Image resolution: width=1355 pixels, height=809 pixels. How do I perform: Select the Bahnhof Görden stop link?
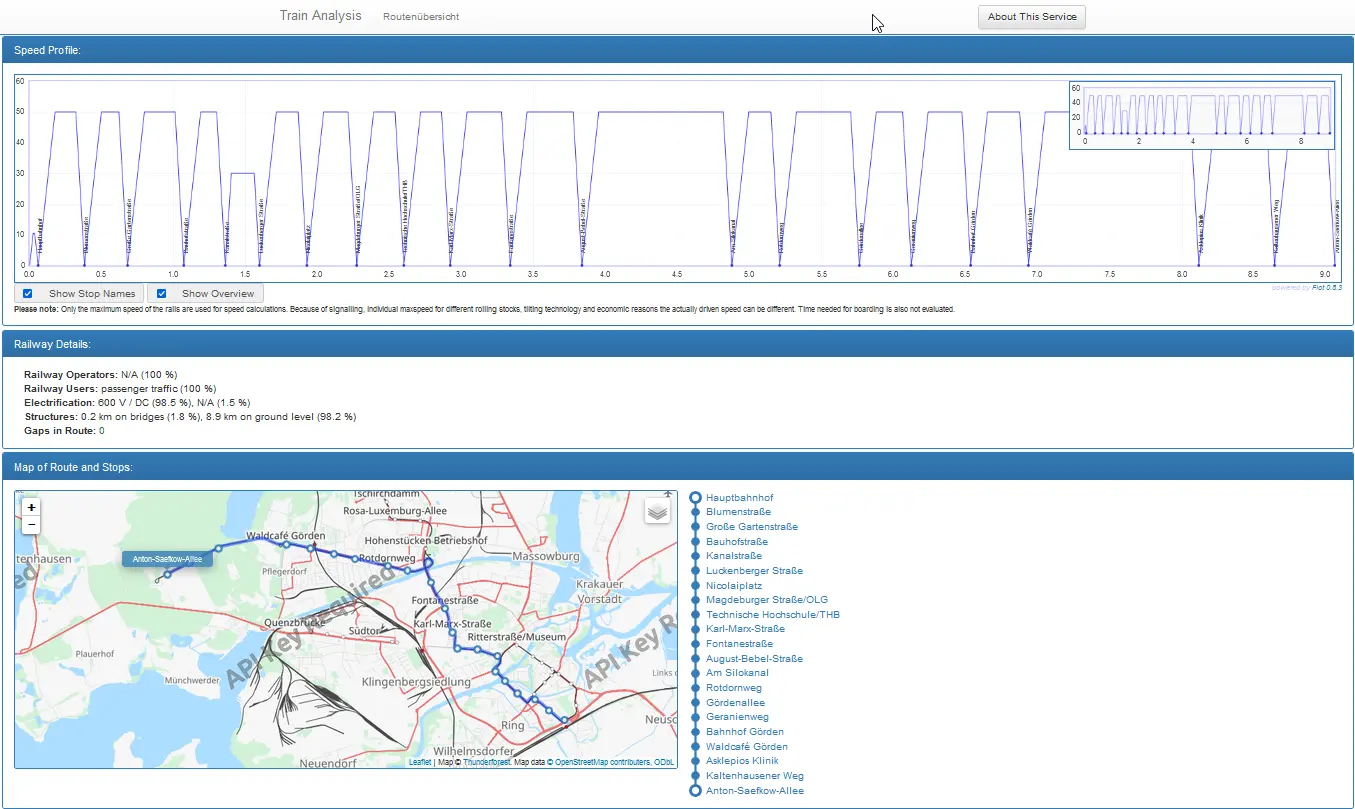[744, 732]
